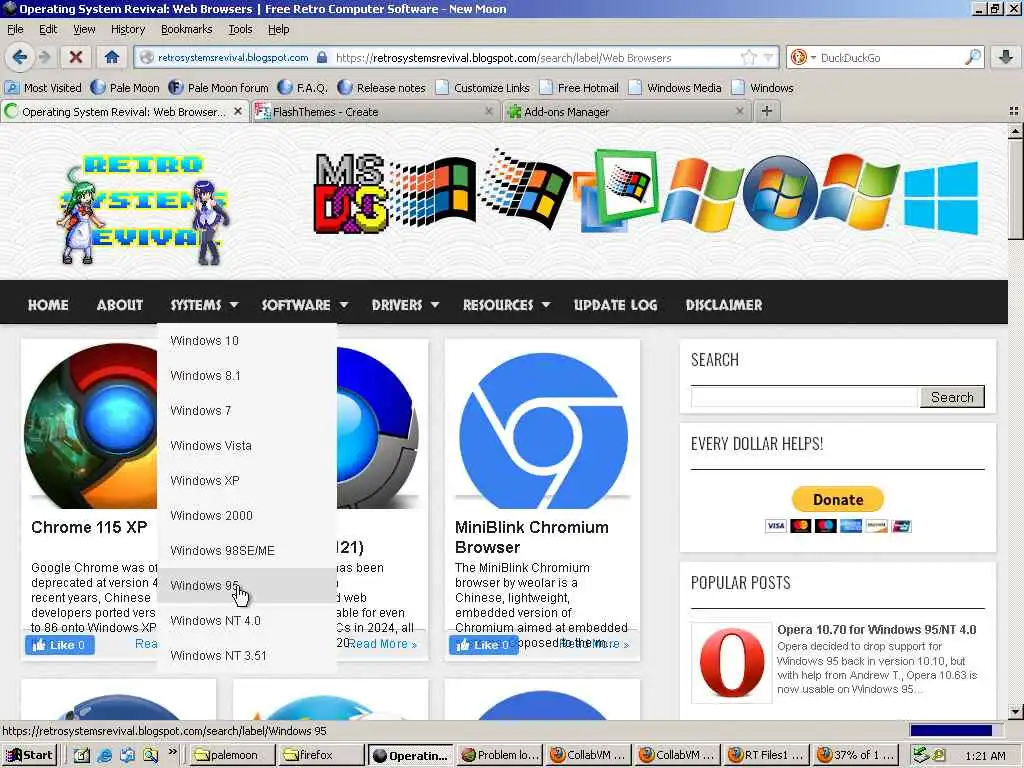
Task: Expand the RESOURCES navigation dropdown
Action: pos(507,305)
